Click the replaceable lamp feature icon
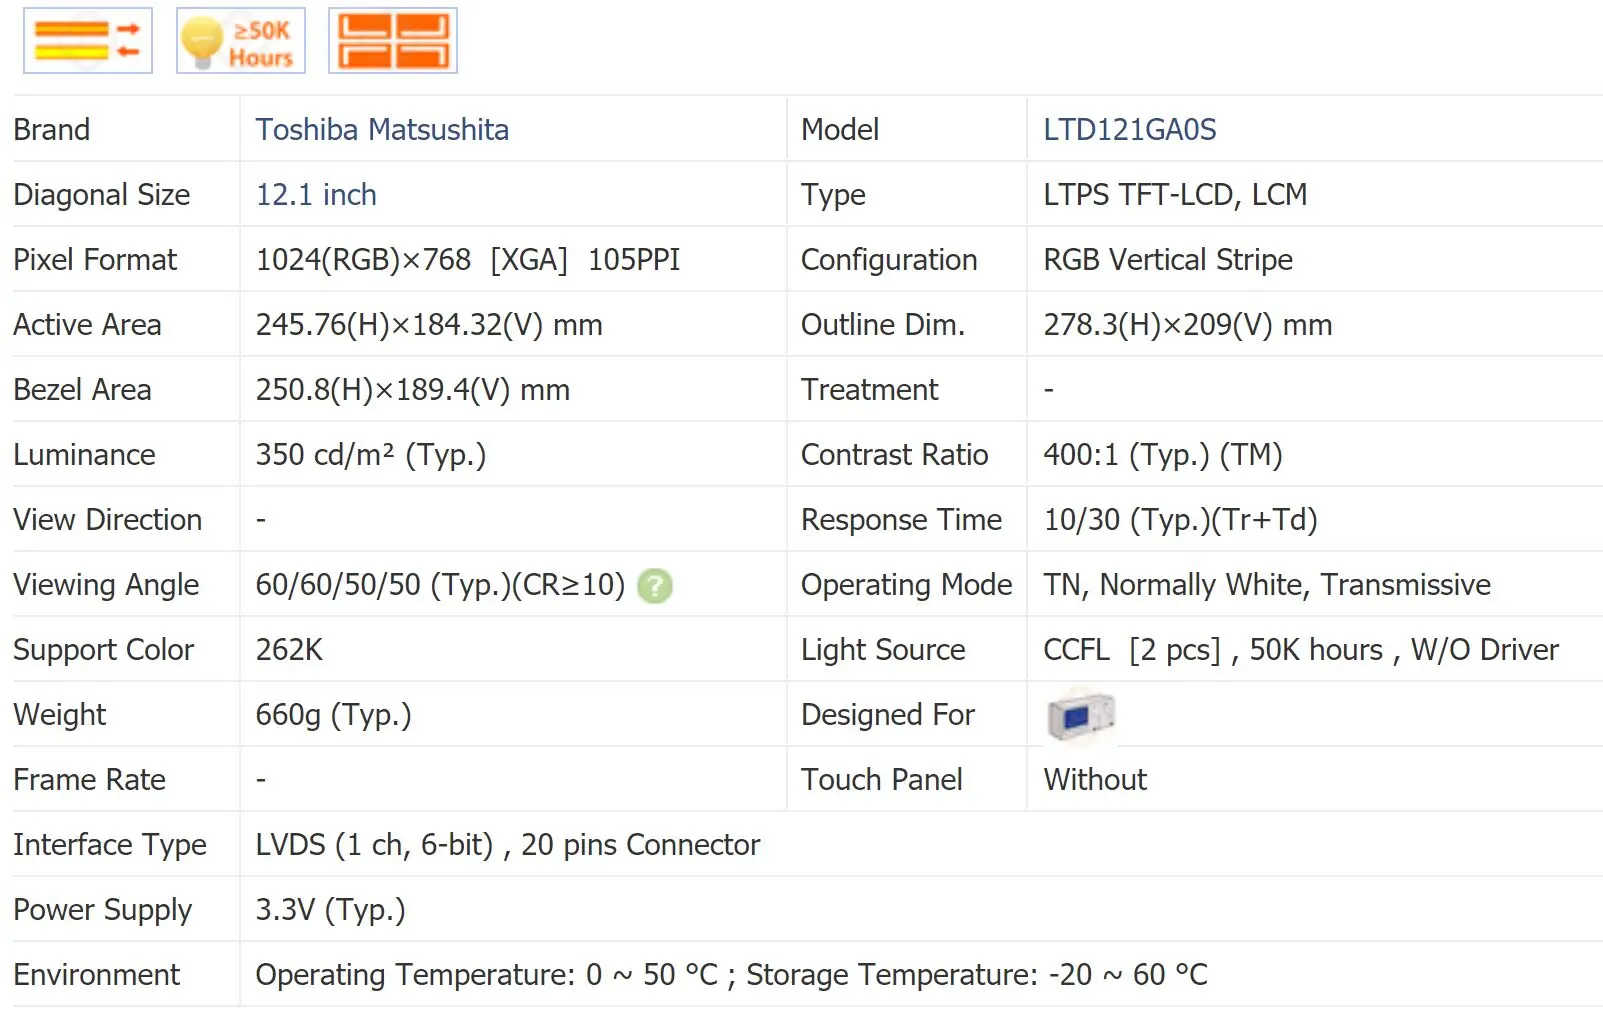 88,41
